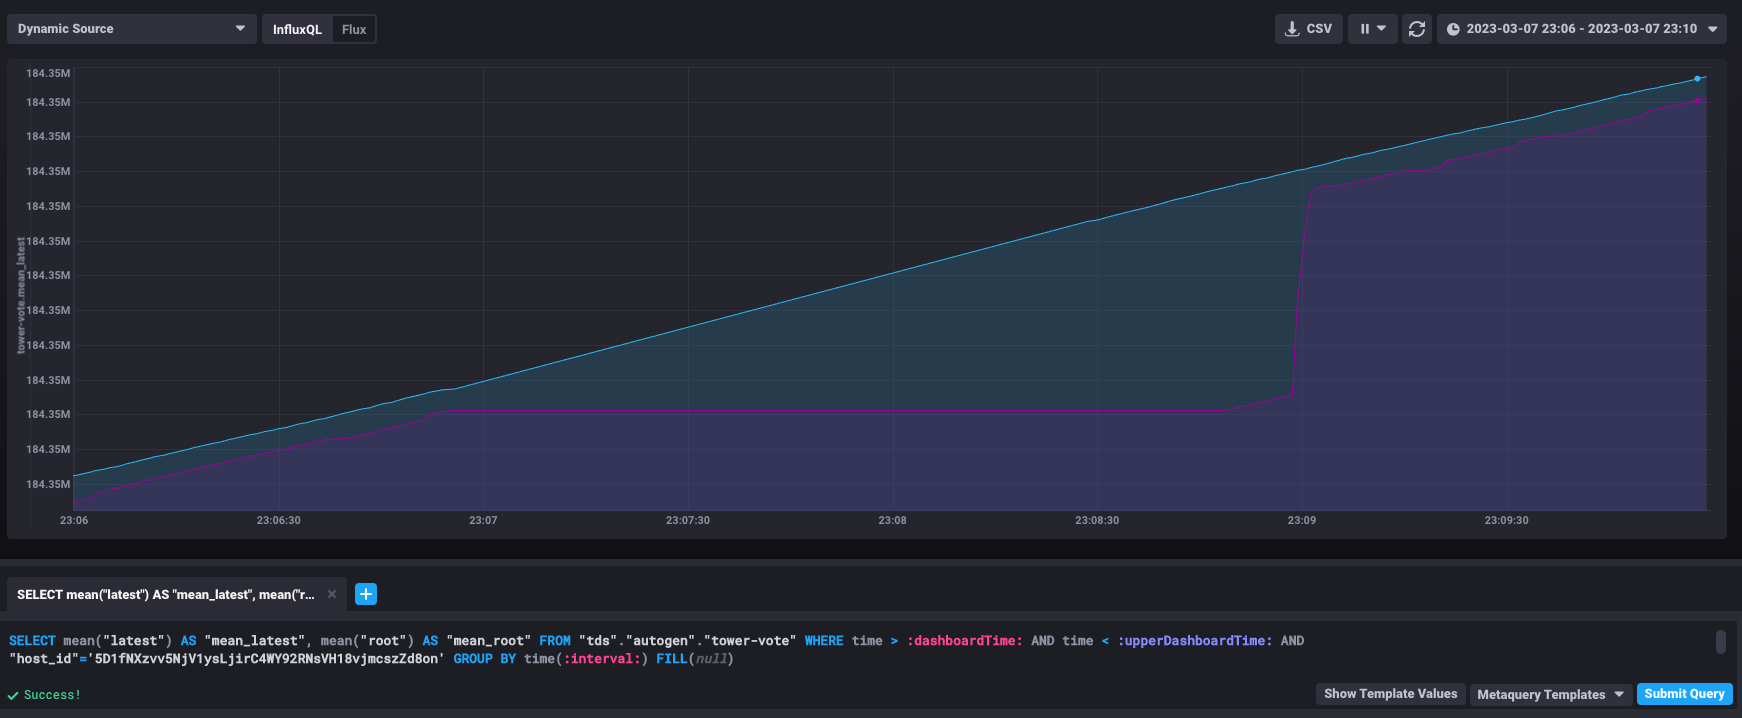Select the SELECT mean("latest") query tab
Image resolution: width=1742 pixels, height=718 pixels.
166,594
